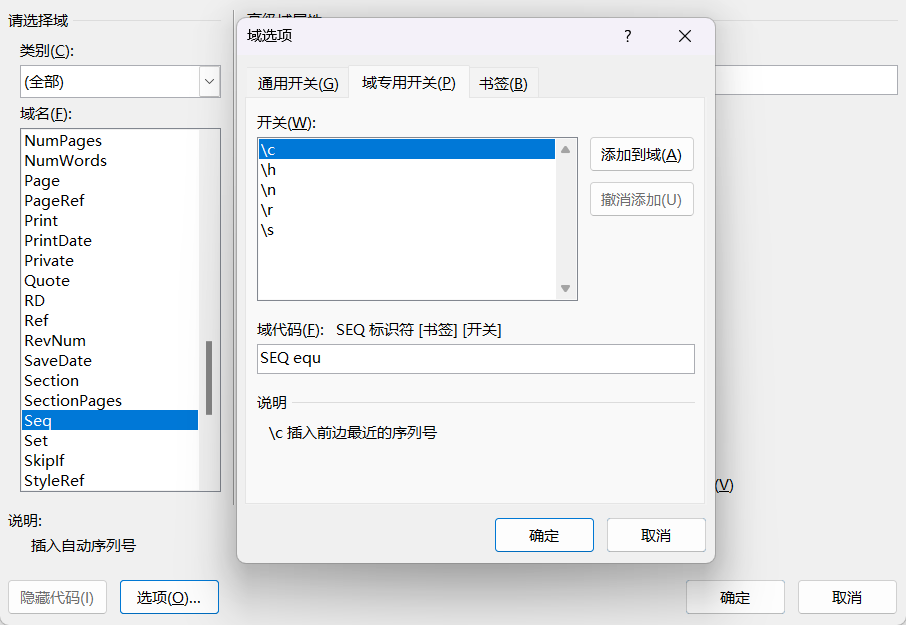Cancel the 域选项 dialog with 取消

pos(656,535)
